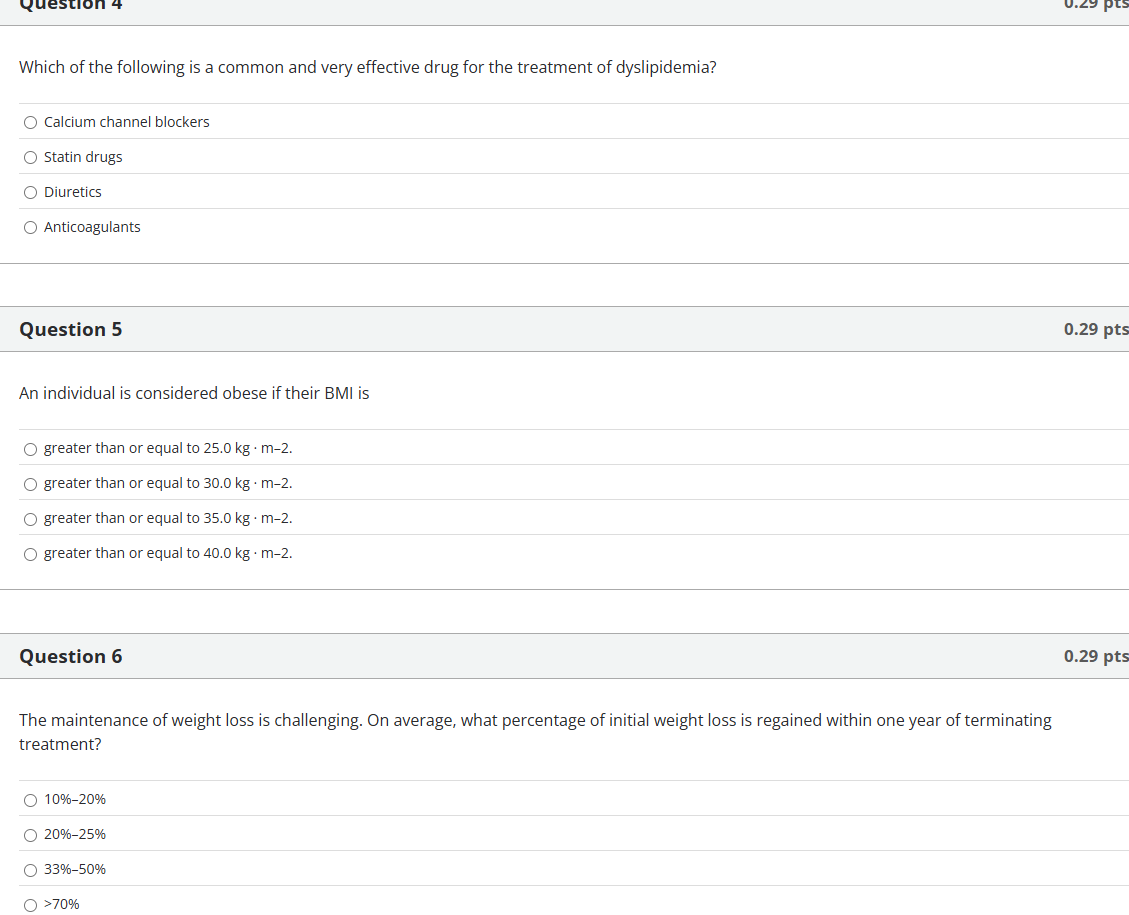Click the Question 6 header bar

click(x=70, y=656)
